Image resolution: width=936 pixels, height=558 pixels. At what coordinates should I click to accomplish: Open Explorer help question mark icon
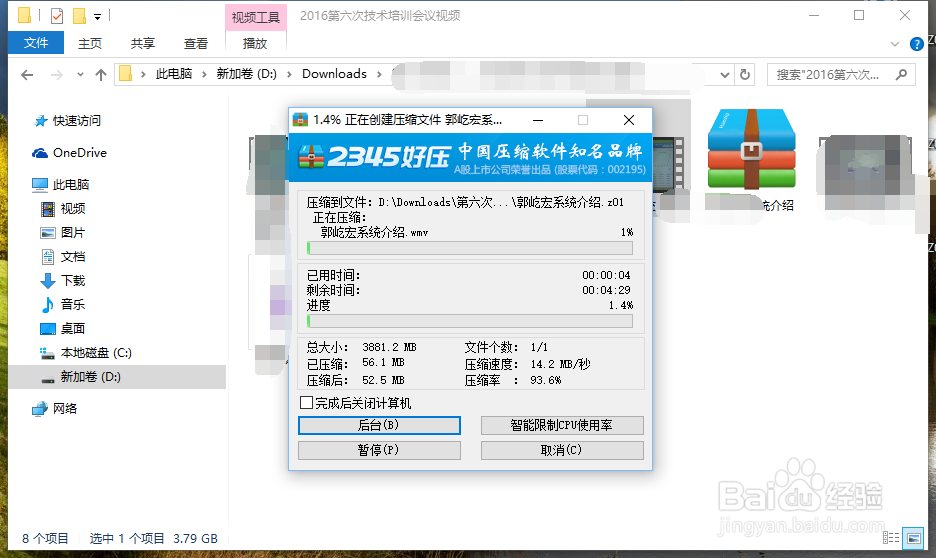(x=916, y=44)
